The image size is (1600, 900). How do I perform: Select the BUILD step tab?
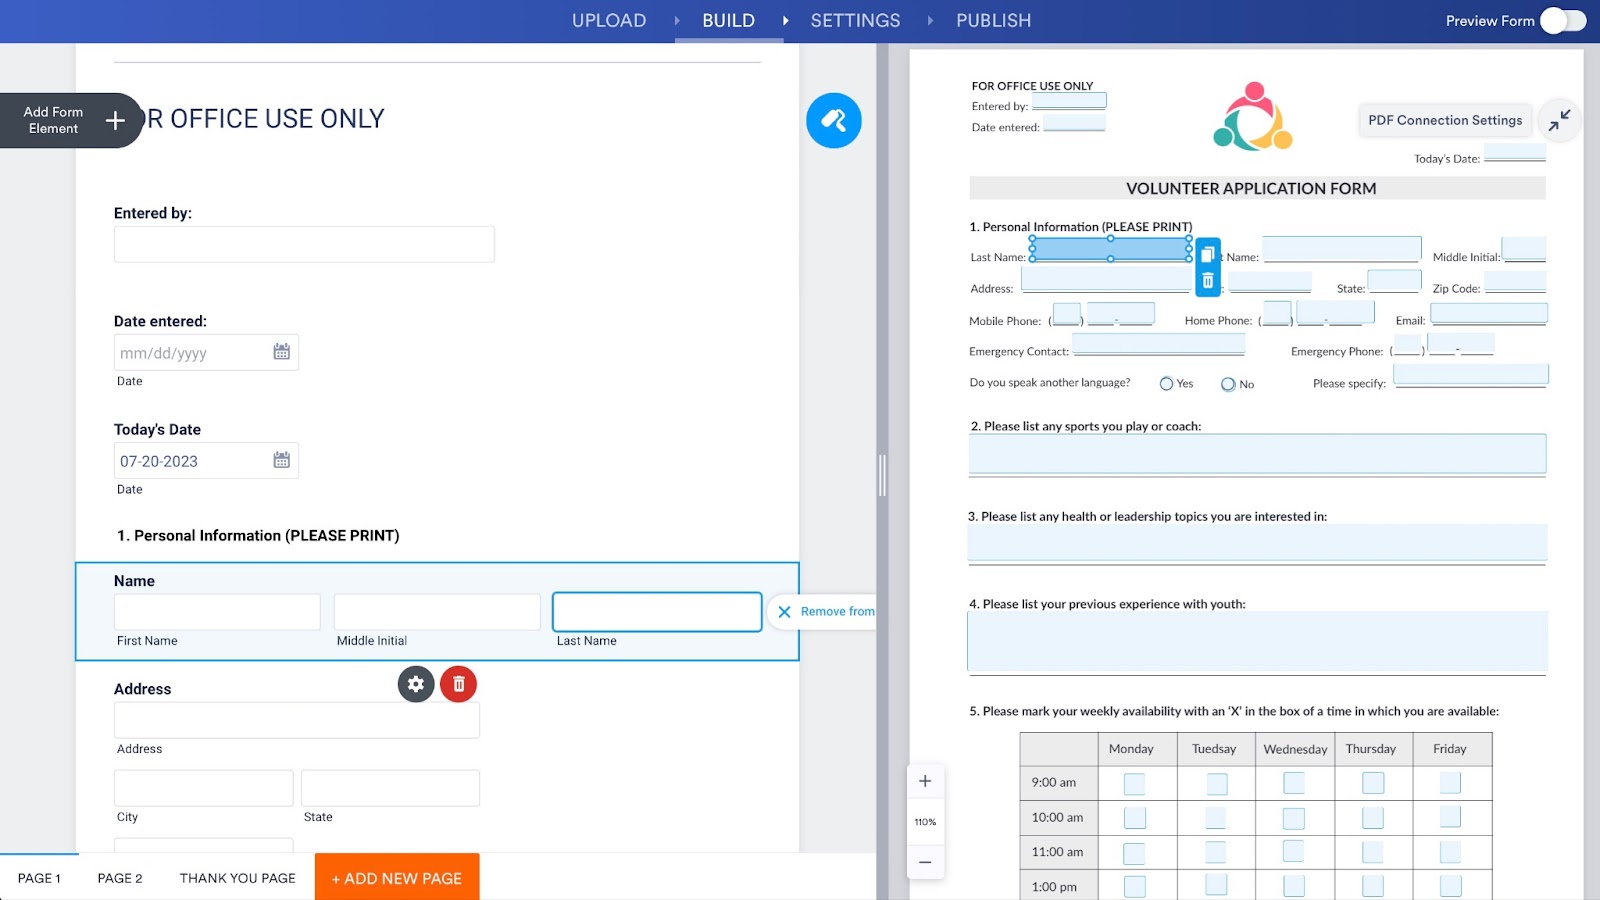728,21
